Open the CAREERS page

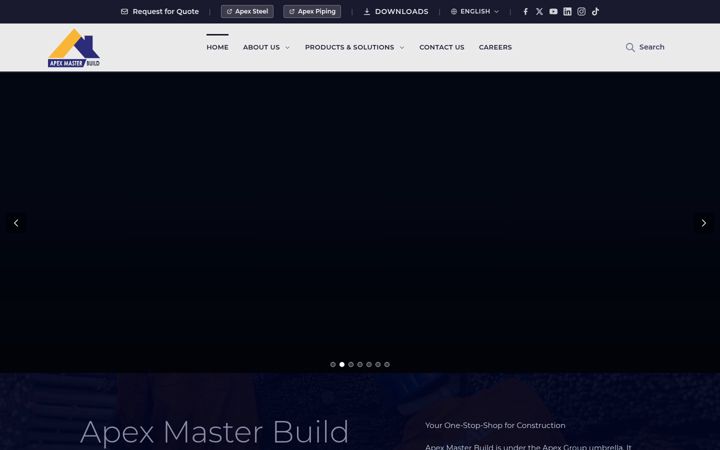click(495, 47)
